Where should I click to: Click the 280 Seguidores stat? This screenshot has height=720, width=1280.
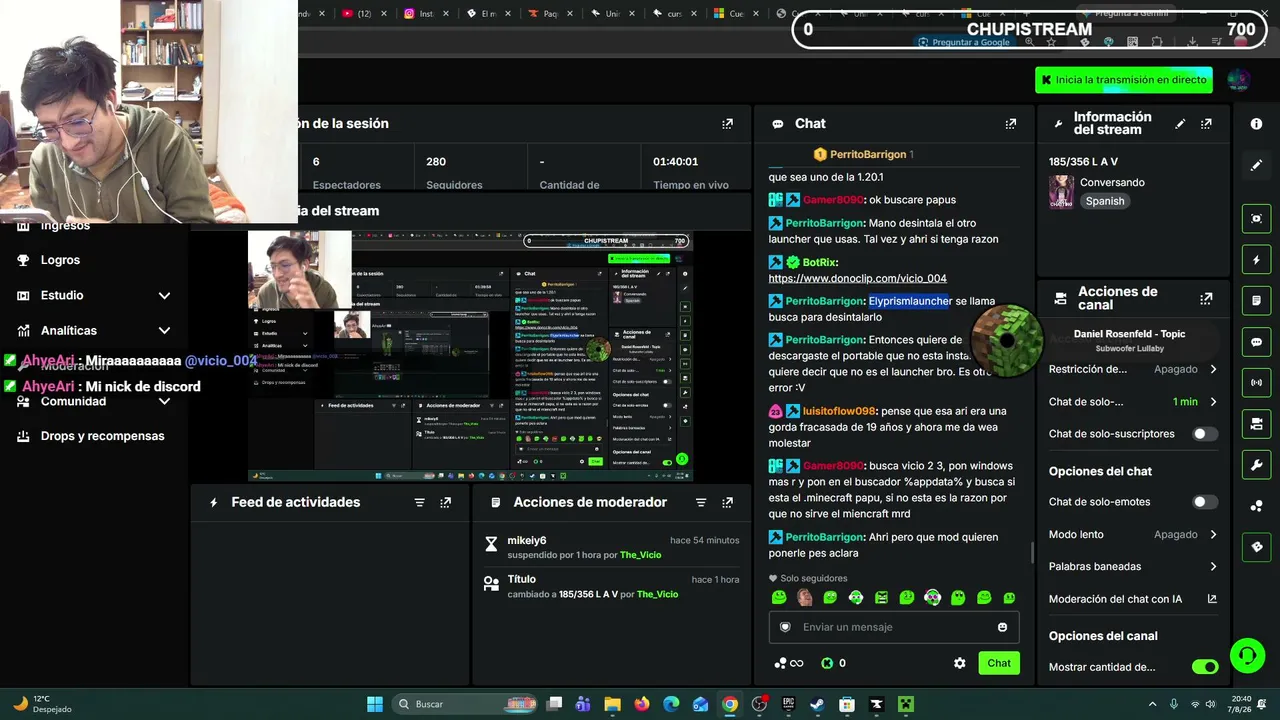tap(436, 161)
